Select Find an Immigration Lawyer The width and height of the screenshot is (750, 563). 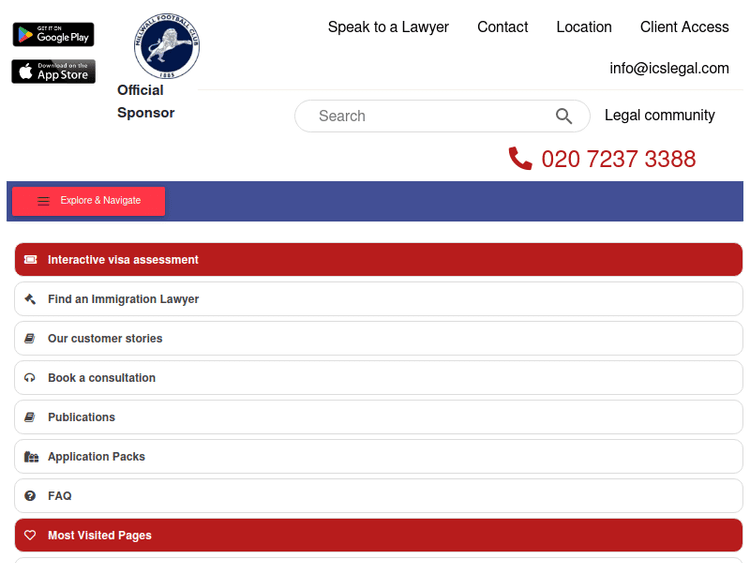[x=378, y=299]
